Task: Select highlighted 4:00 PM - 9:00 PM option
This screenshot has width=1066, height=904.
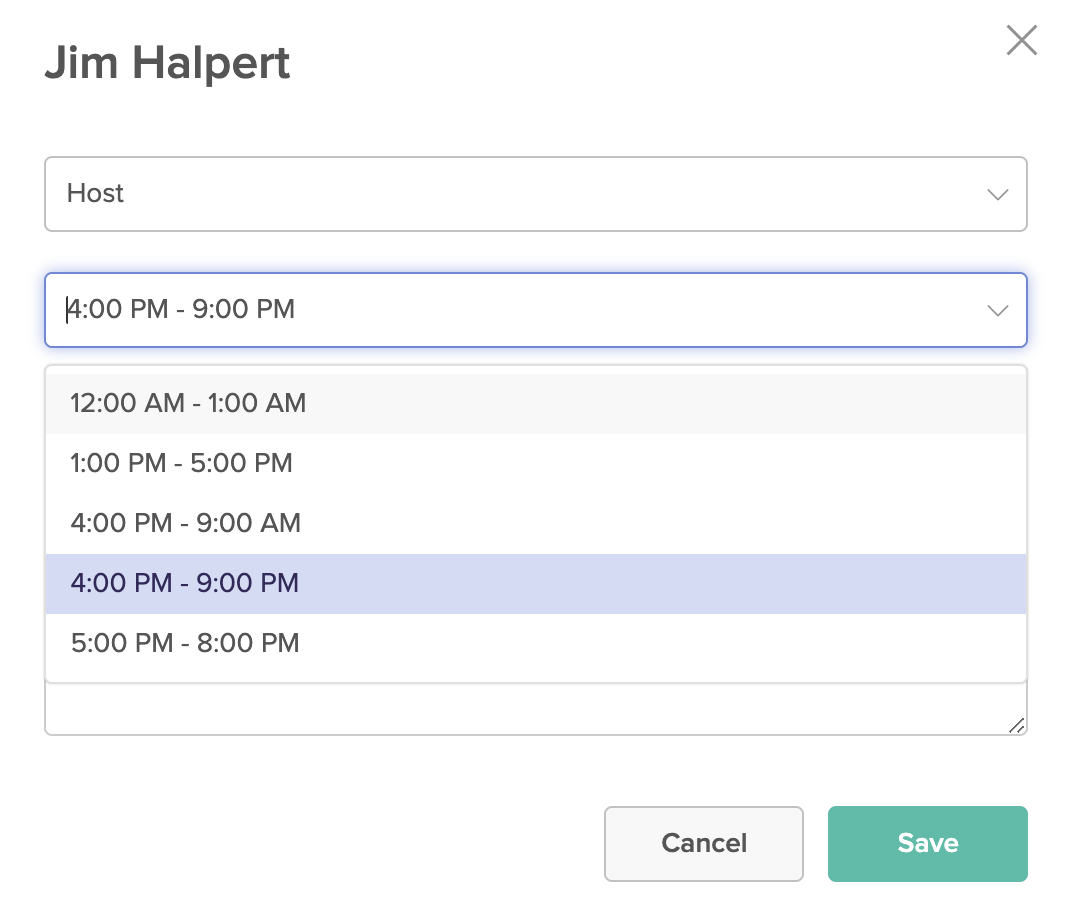Action: pos(185,583)
